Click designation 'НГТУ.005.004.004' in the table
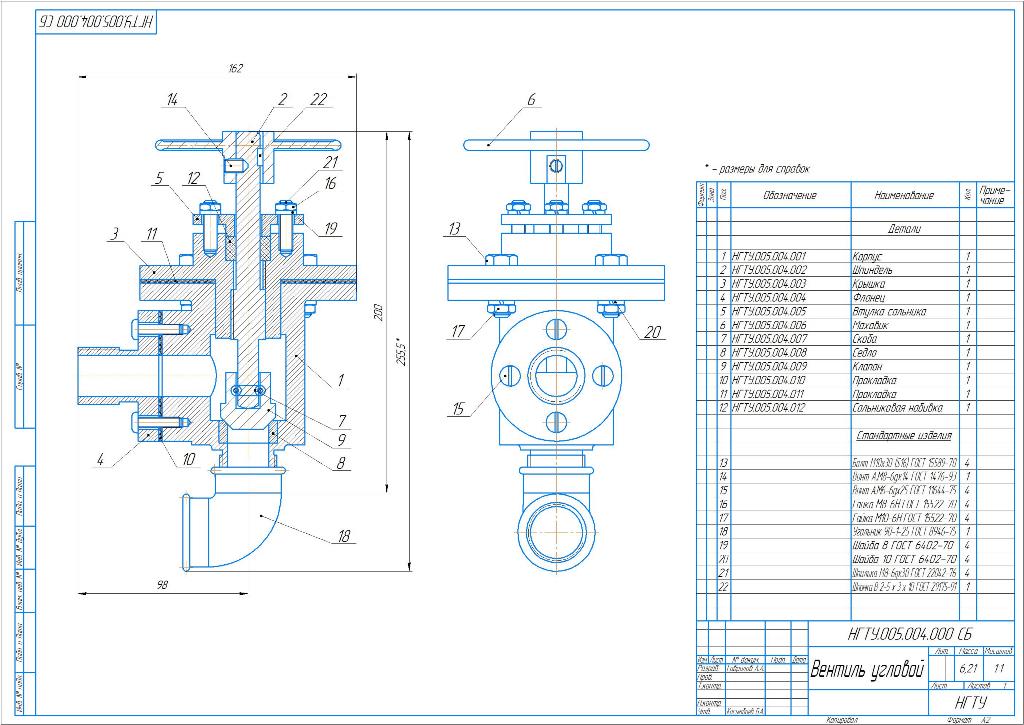This screenshot has width=1024, height=725. [x=769, y=298]
